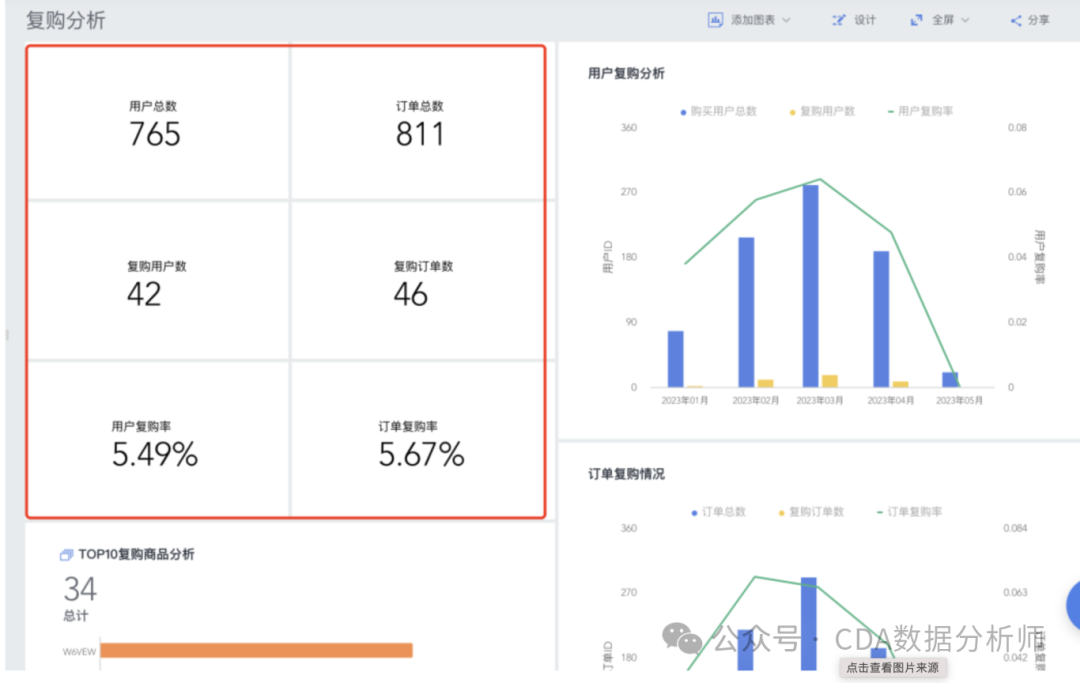
Task: Click the 2023年02月 yellow 复购用户数 bar
Action: click(765, 383)
